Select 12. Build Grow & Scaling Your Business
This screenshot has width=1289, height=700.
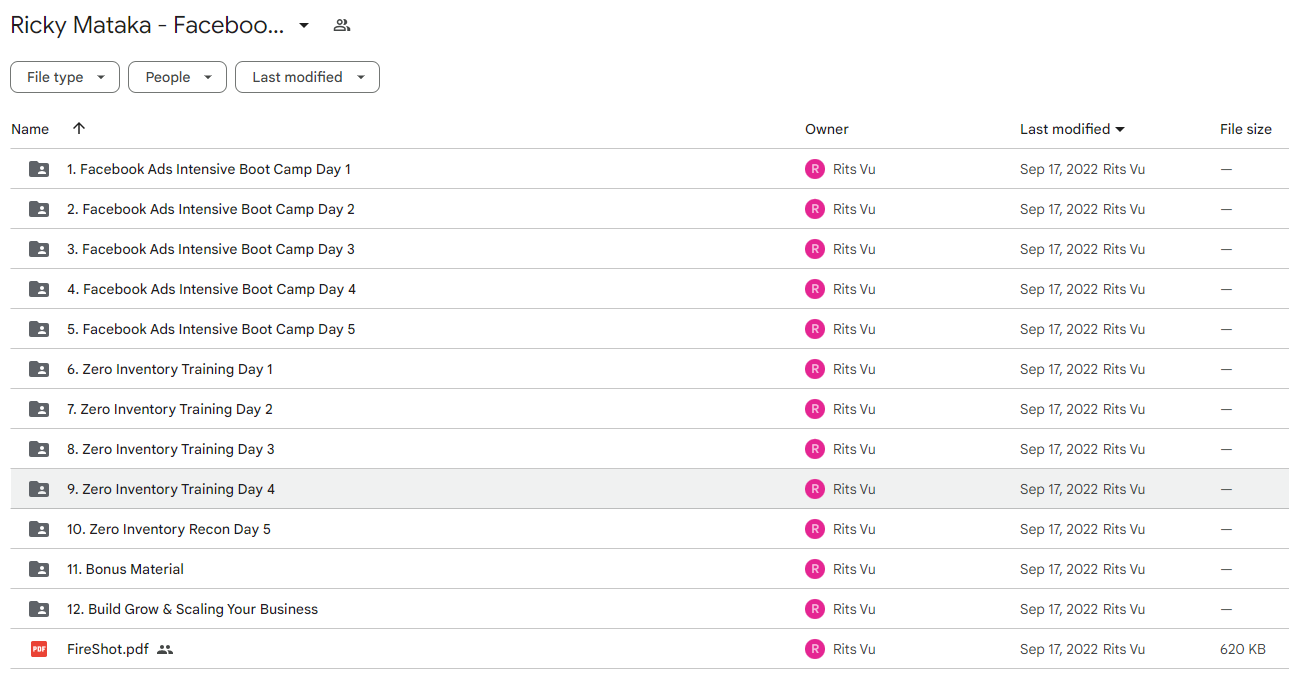[193, 609]
